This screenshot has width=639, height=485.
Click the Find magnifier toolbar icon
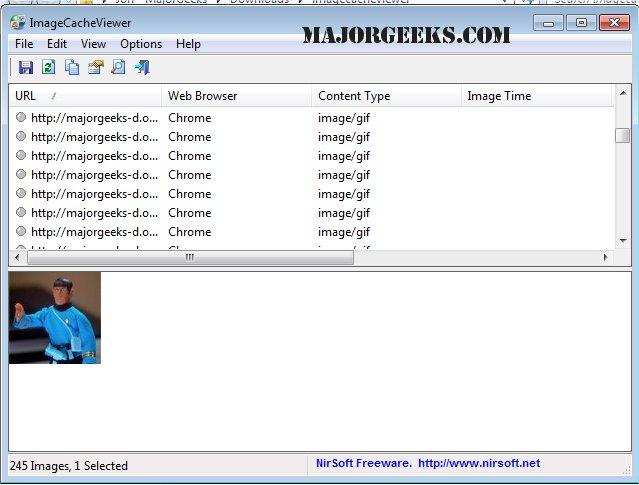118,67
